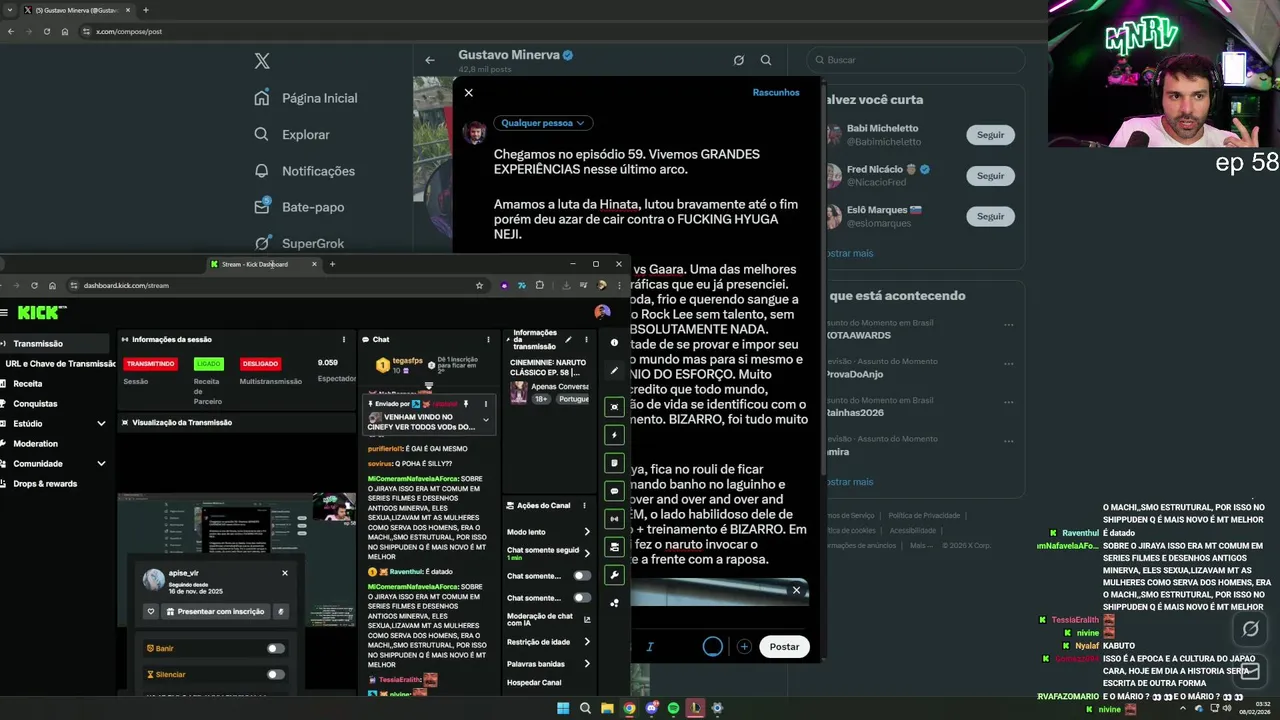Expand the Estúdio sidebar section

101,424
